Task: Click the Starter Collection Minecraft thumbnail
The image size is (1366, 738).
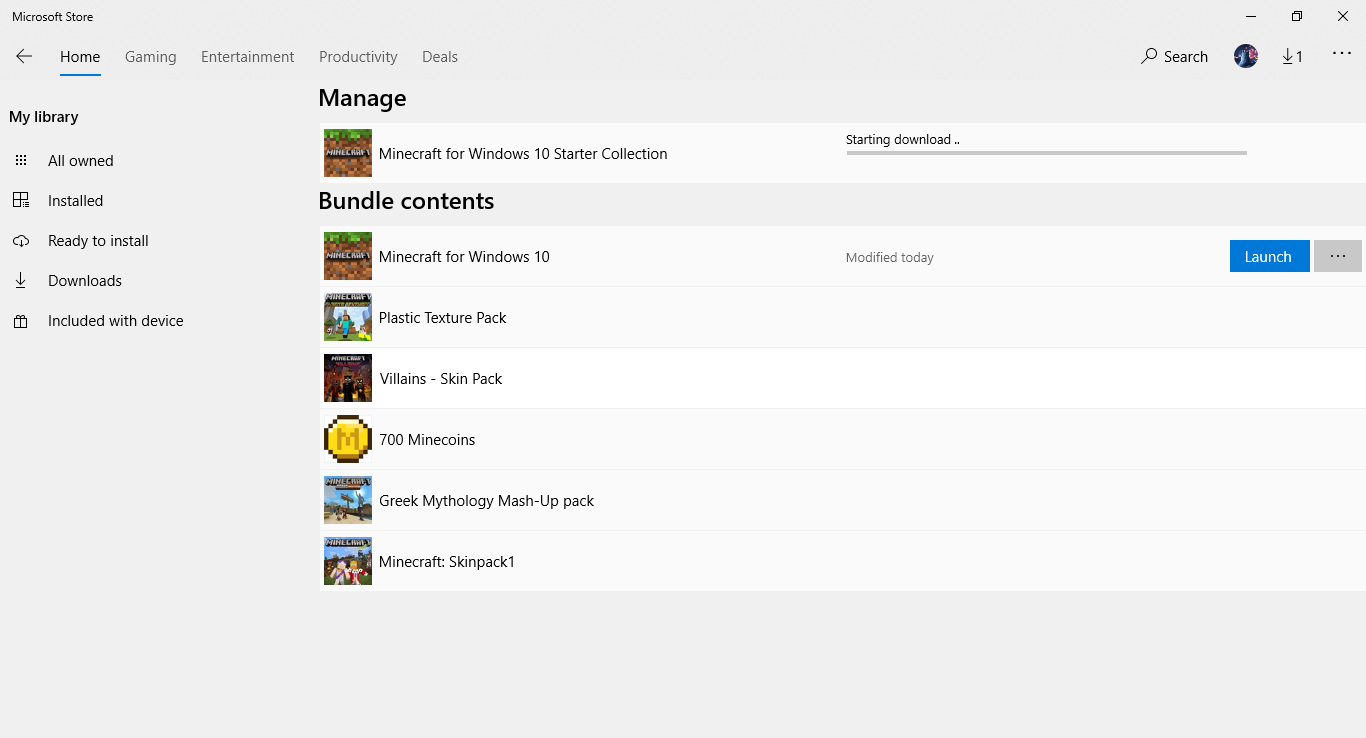Action: coord(348,153)
